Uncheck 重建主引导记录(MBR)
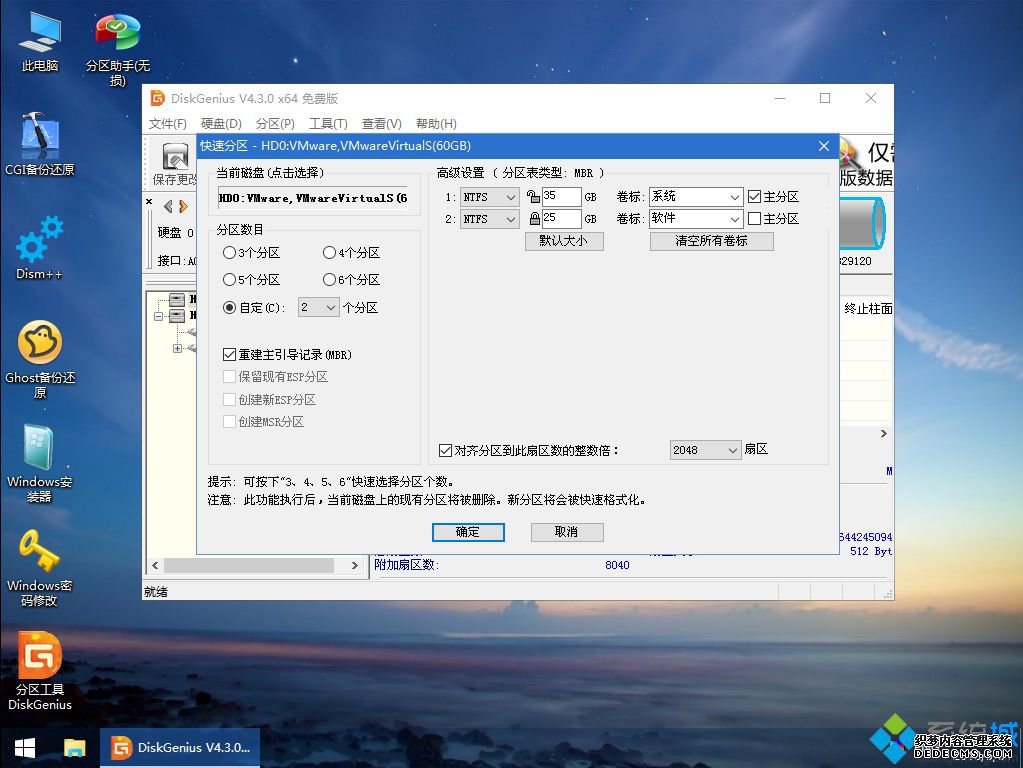 (x=230, y=354)
